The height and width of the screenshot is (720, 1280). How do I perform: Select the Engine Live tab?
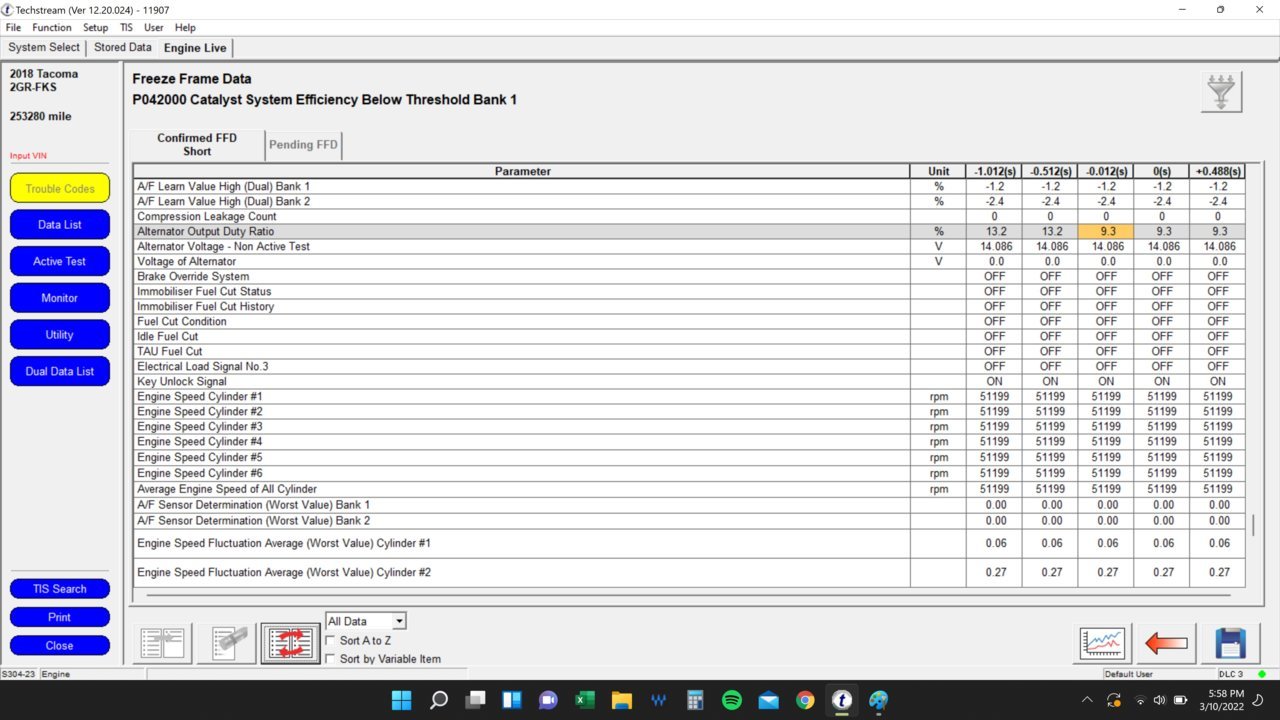coord(195,48)
